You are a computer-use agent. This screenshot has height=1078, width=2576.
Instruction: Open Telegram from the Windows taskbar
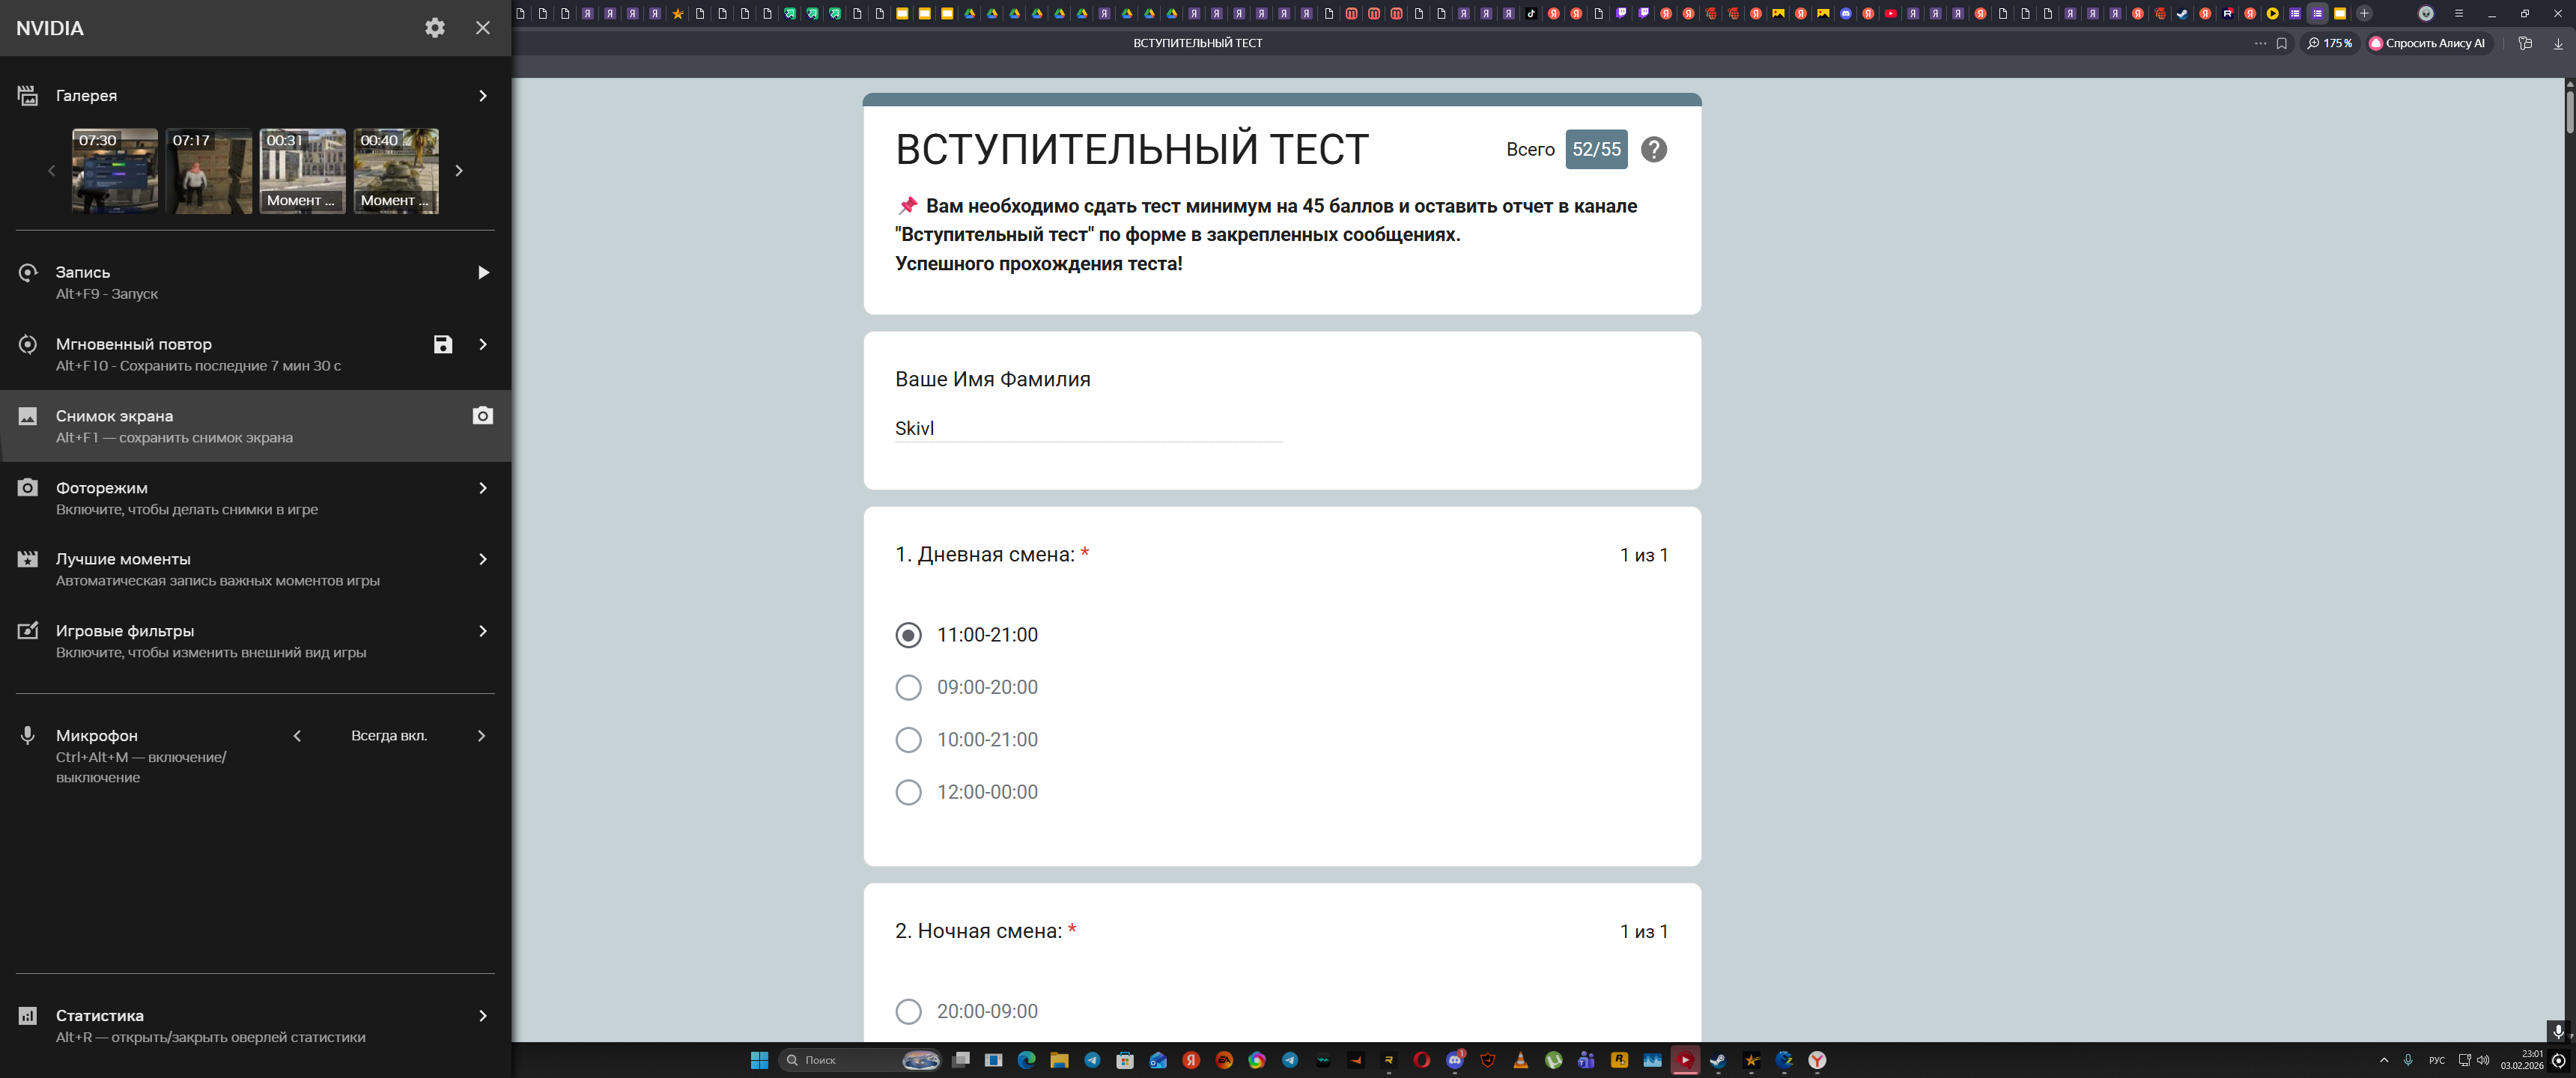[1092, 1060]
